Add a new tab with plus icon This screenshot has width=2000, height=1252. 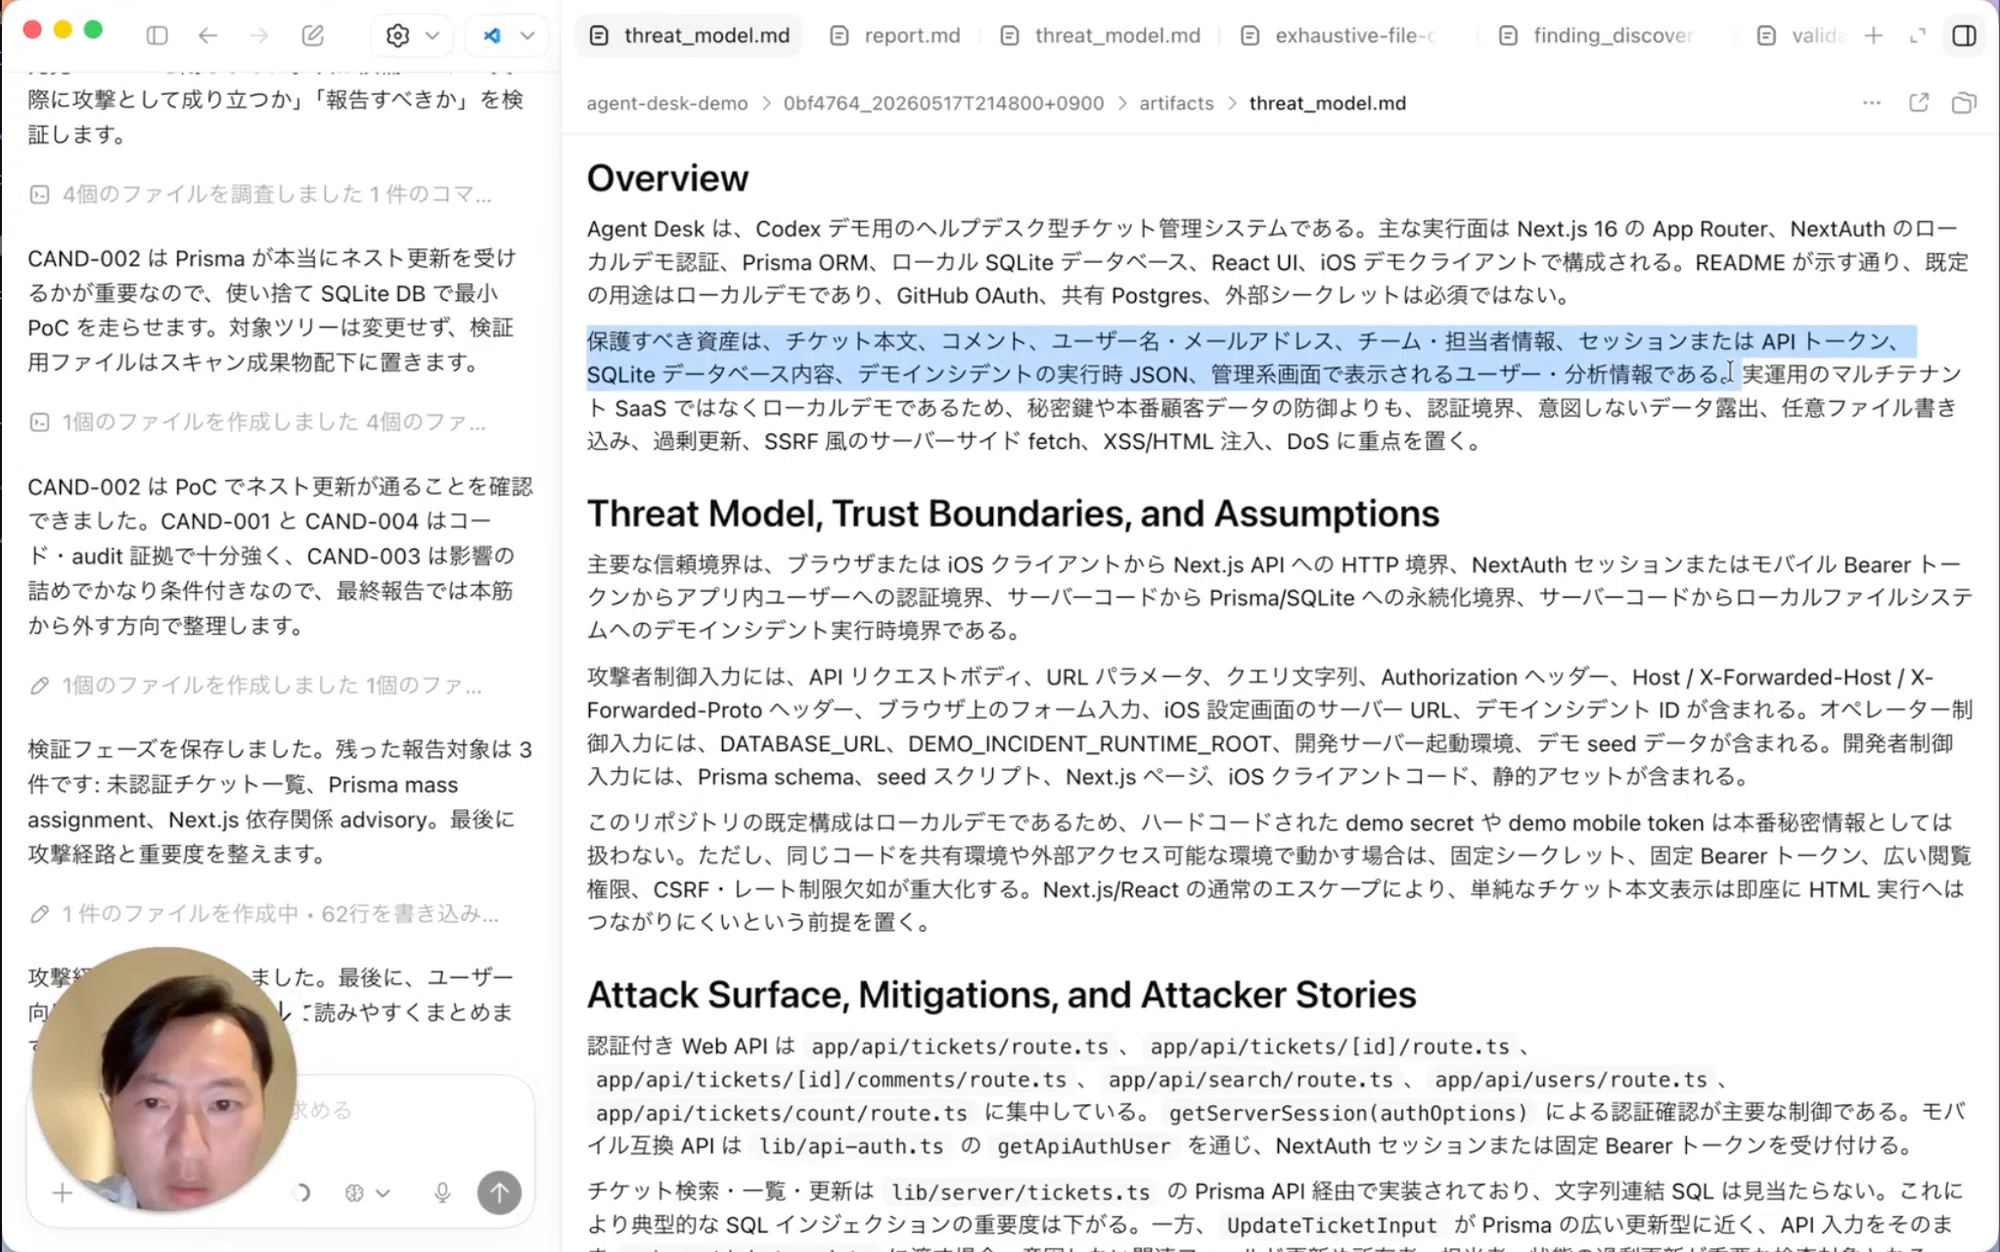point(1874,35)
